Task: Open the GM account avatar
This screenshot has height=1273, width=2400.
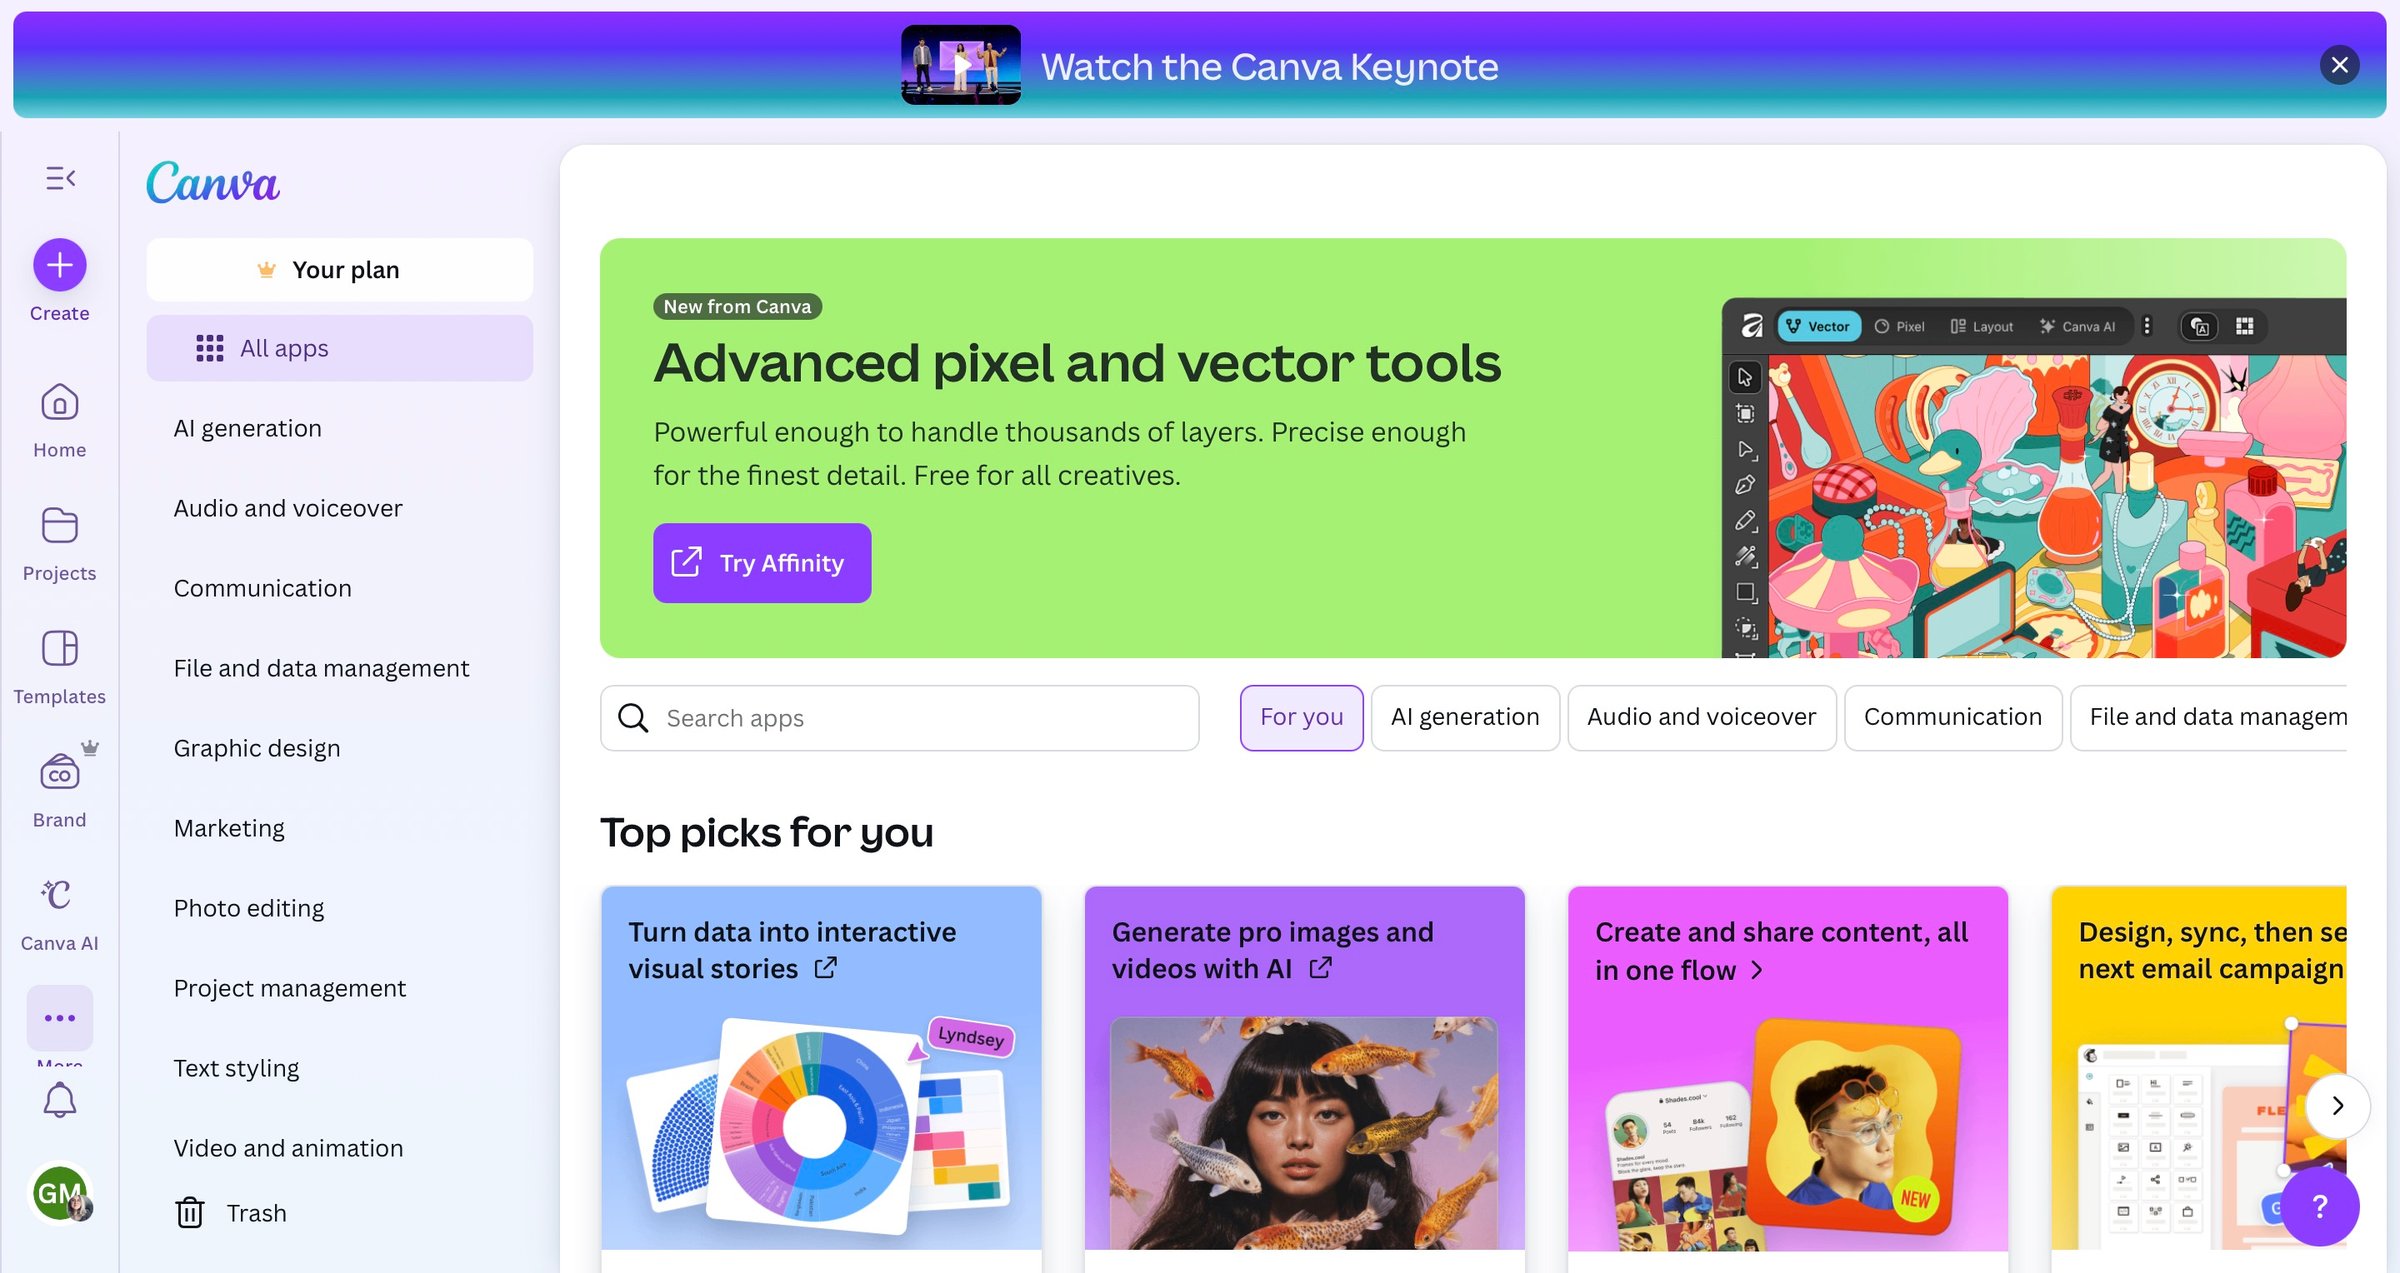Action: tap(60, 1192)
